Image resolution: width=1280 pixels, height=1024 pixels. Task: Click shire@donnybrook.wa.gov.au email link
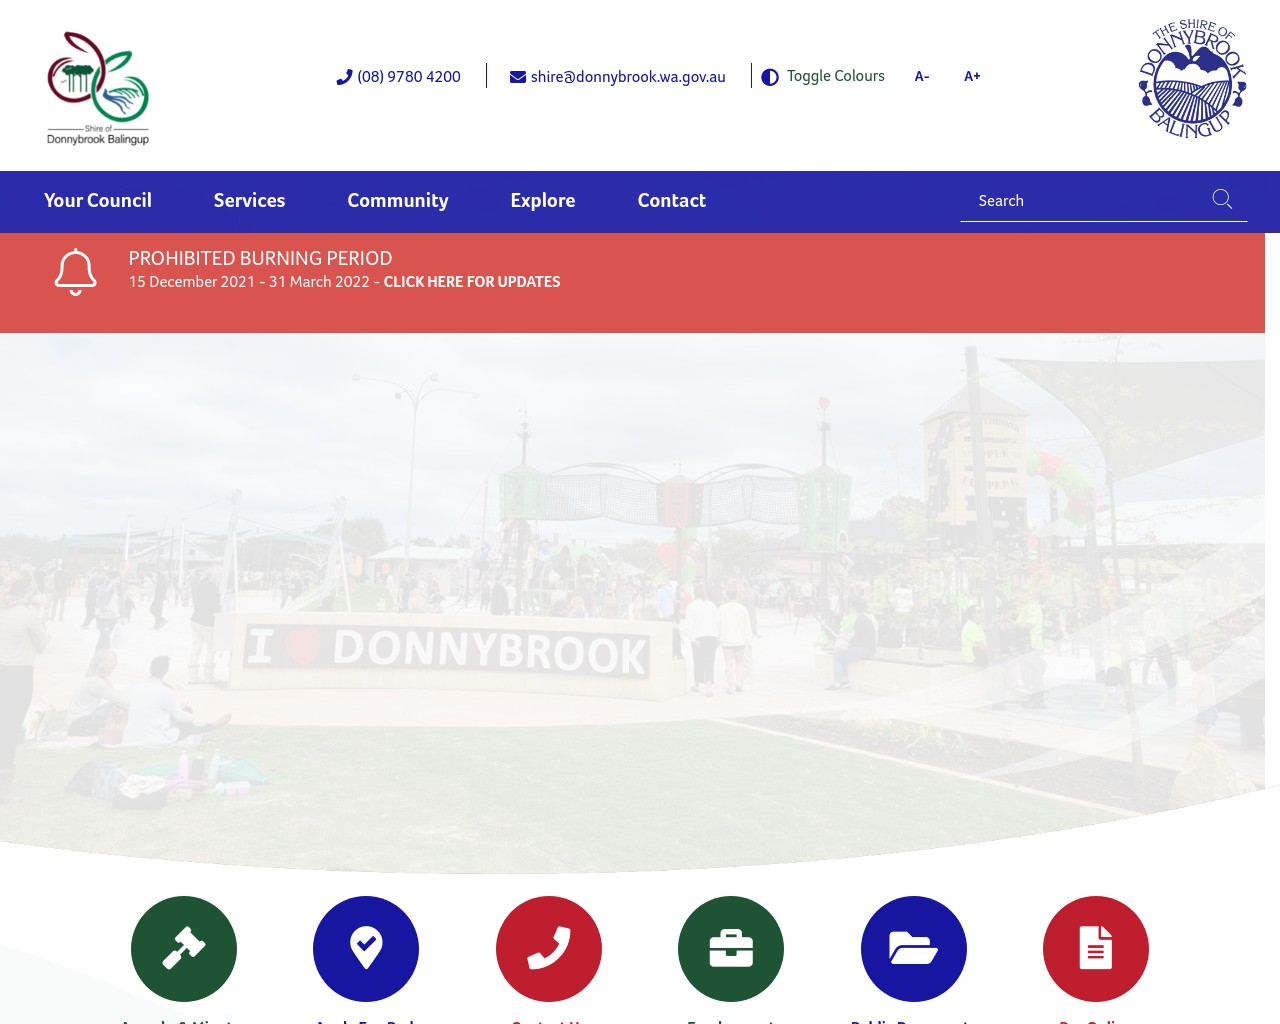(x=628, y=77)
